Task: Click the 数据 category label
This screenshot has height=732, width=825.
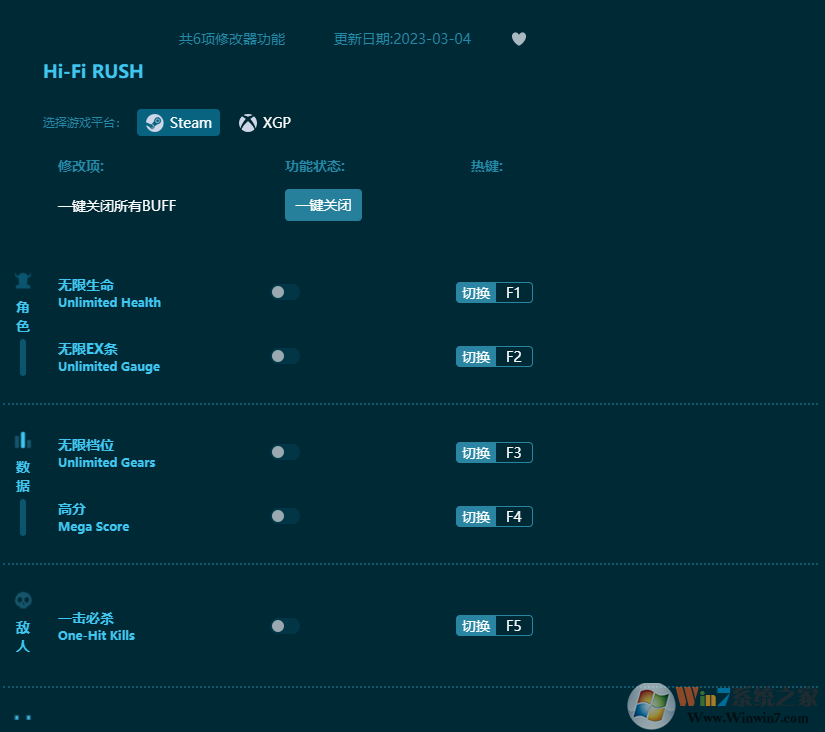Action: pyautogui.click(x=23, y=476)
